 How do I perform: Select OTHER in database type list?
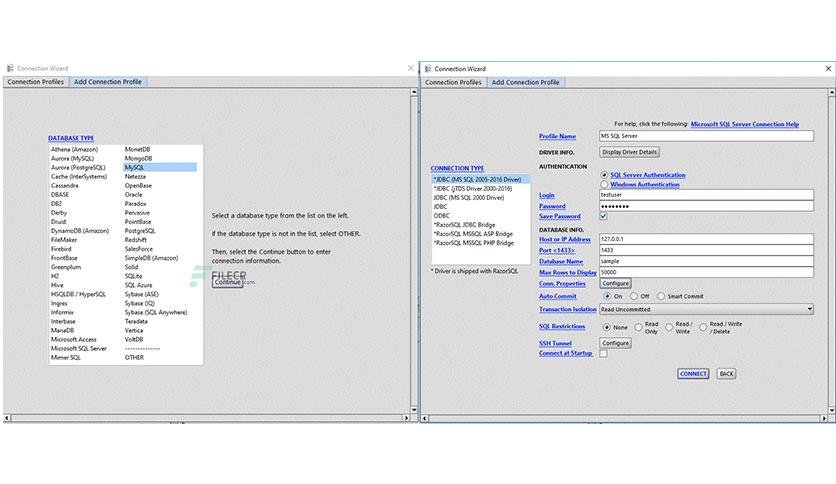coord(134,358)
